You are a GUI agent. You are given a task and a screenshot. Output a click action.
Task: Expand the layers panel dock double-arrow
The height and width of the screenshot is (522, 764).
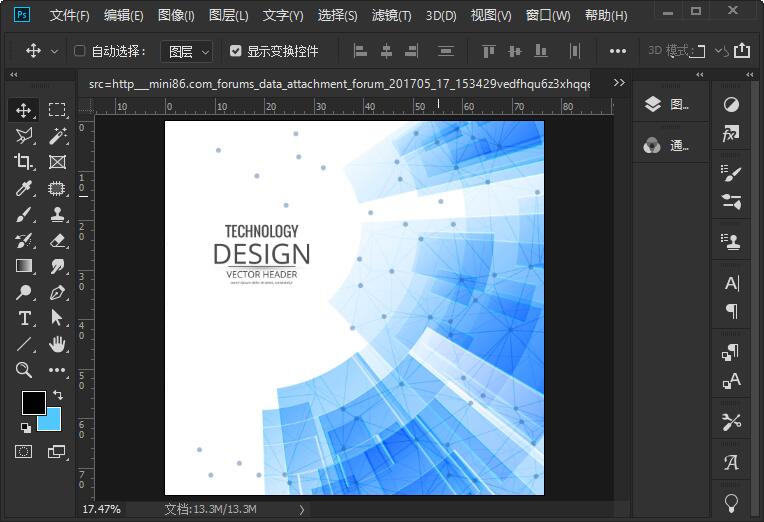point(700,75)
